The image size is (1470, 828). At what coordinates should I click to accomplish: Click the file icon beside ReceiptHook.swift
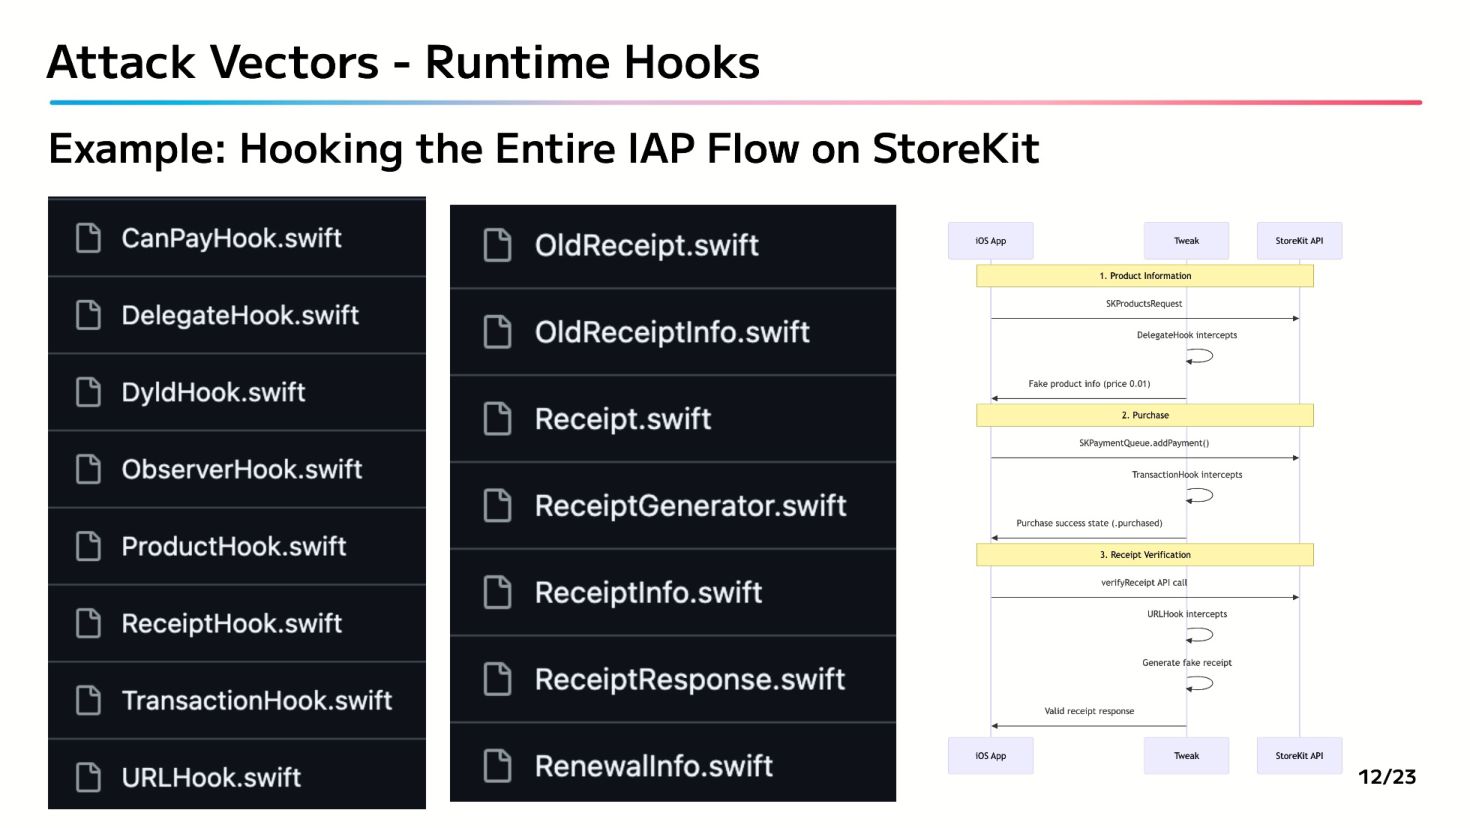pyautogui.click(x=89, y=623)
